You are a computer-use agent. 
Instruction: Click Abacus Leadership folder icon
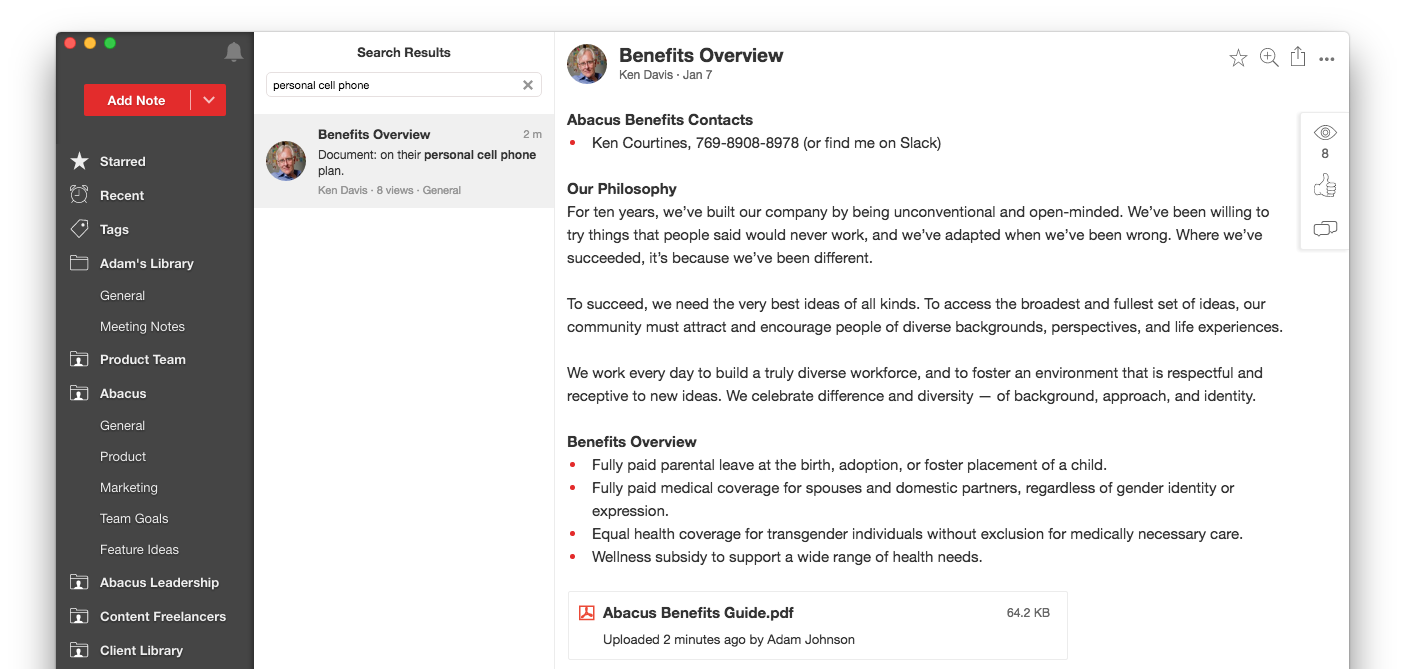pyautogui.click(x=79, y=582)
